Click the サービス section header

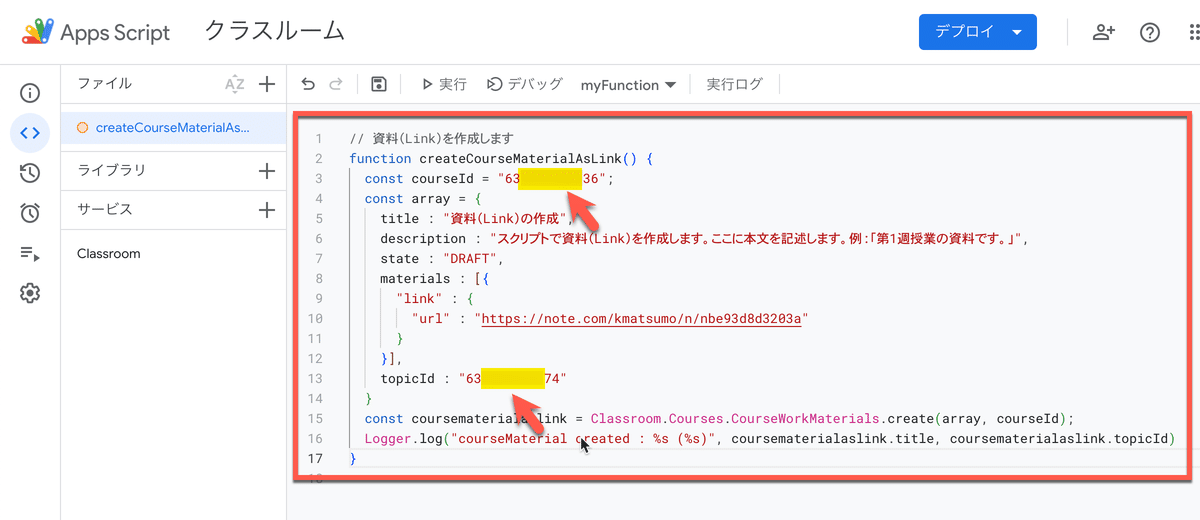tap(105, 210)
